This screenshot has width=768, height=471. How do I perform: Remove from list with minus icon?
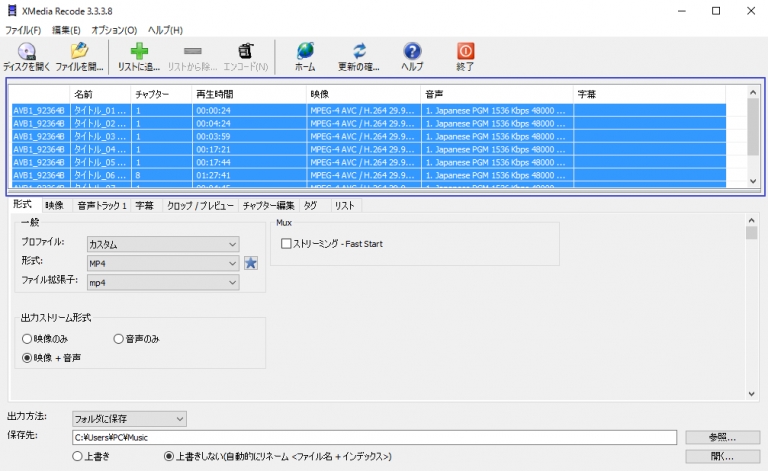click(192, 51)
